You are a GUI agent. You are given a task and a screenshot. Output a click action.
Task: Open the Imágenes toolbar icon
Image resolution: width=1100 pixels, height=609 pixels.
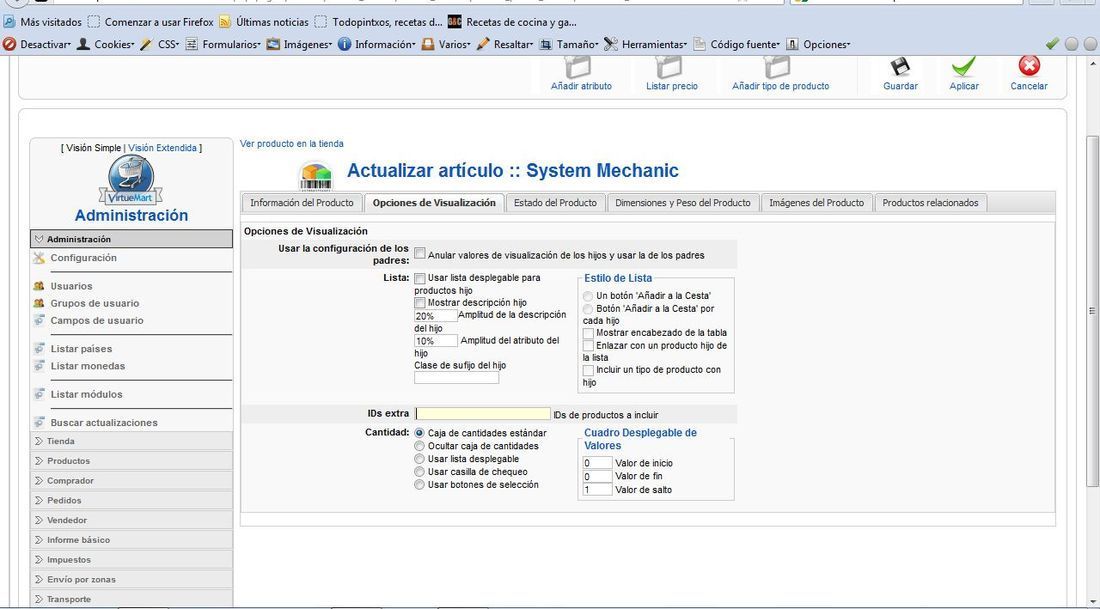coord(273,44)
